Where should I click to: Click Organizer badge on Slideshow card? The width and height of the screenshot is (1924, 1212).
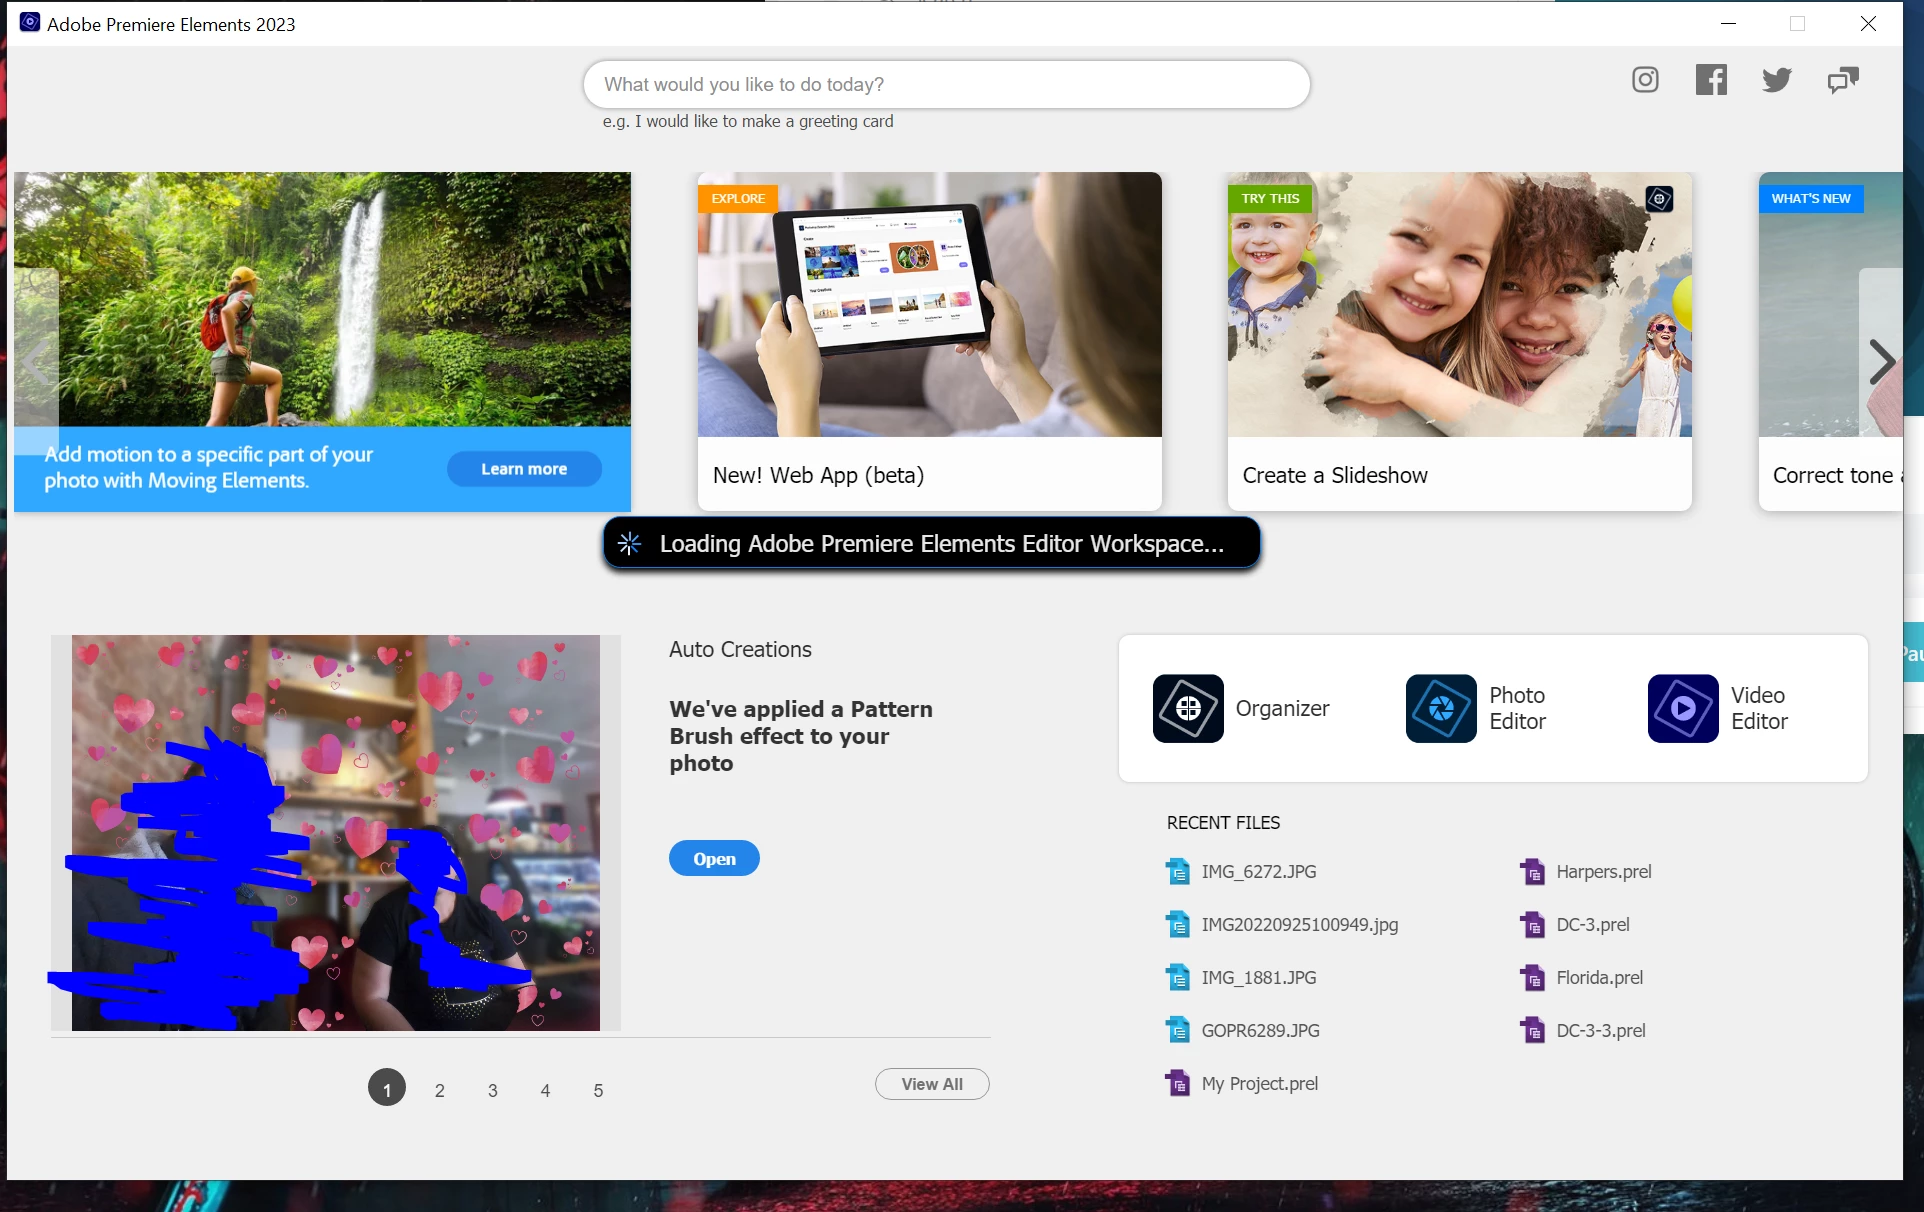click(1659, 199)
